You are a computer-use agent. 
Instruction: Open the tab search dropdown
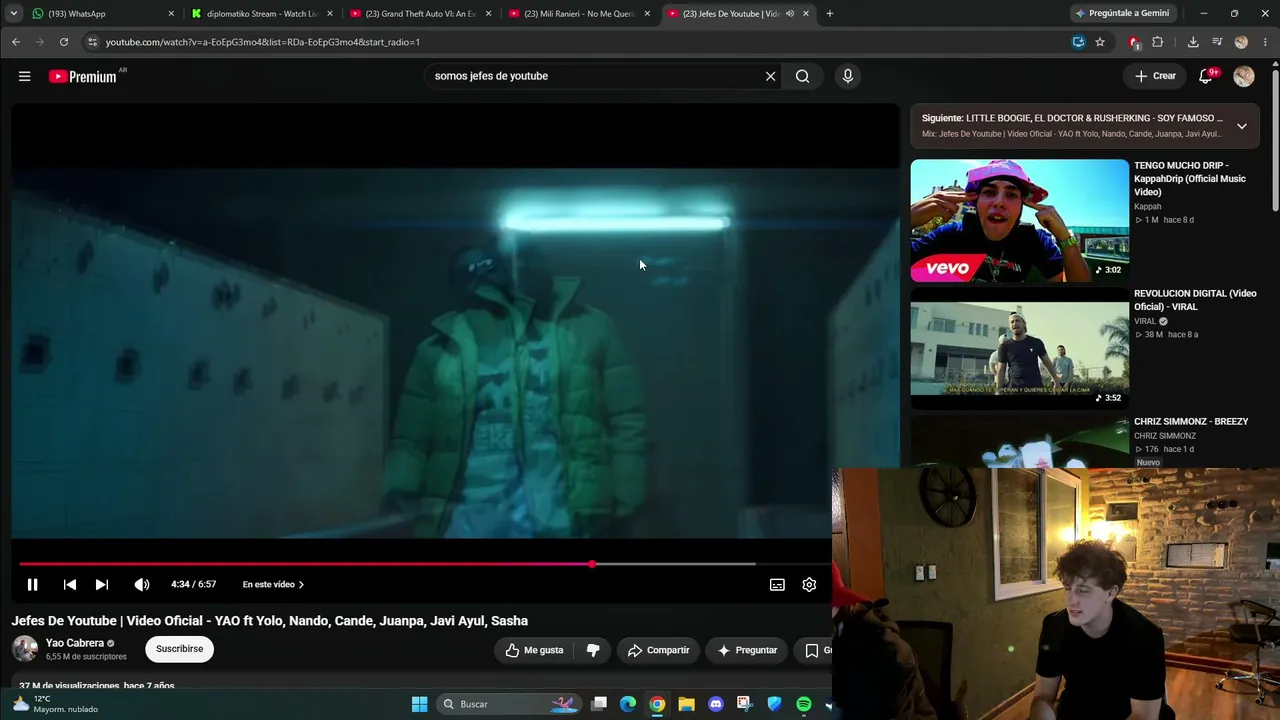coord(13,14)
